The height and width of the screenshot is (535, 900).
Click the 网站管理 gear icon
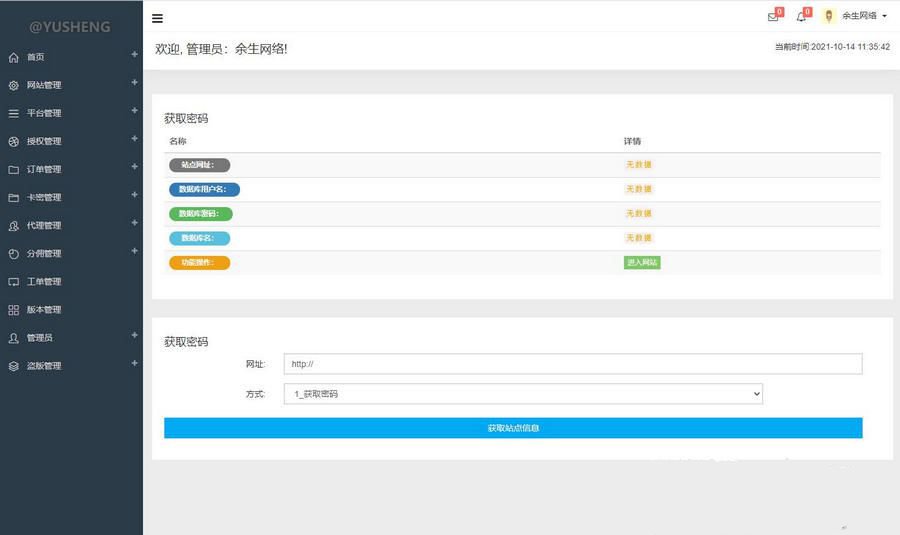(x=14, y=86)
